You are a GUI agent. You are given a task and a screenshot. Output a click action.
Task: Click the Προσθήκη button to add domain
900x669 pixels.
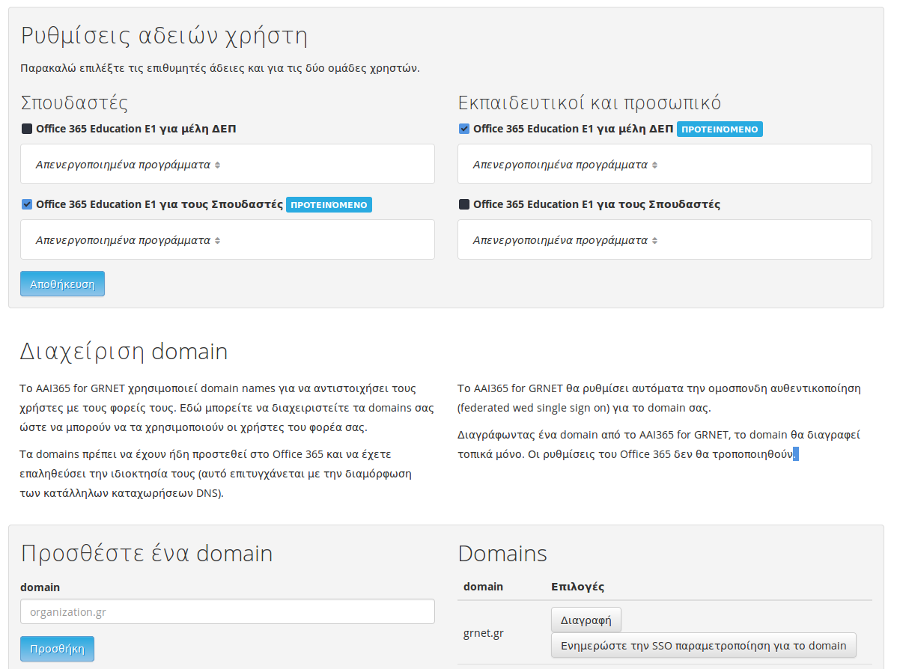(x=57, y=649)
